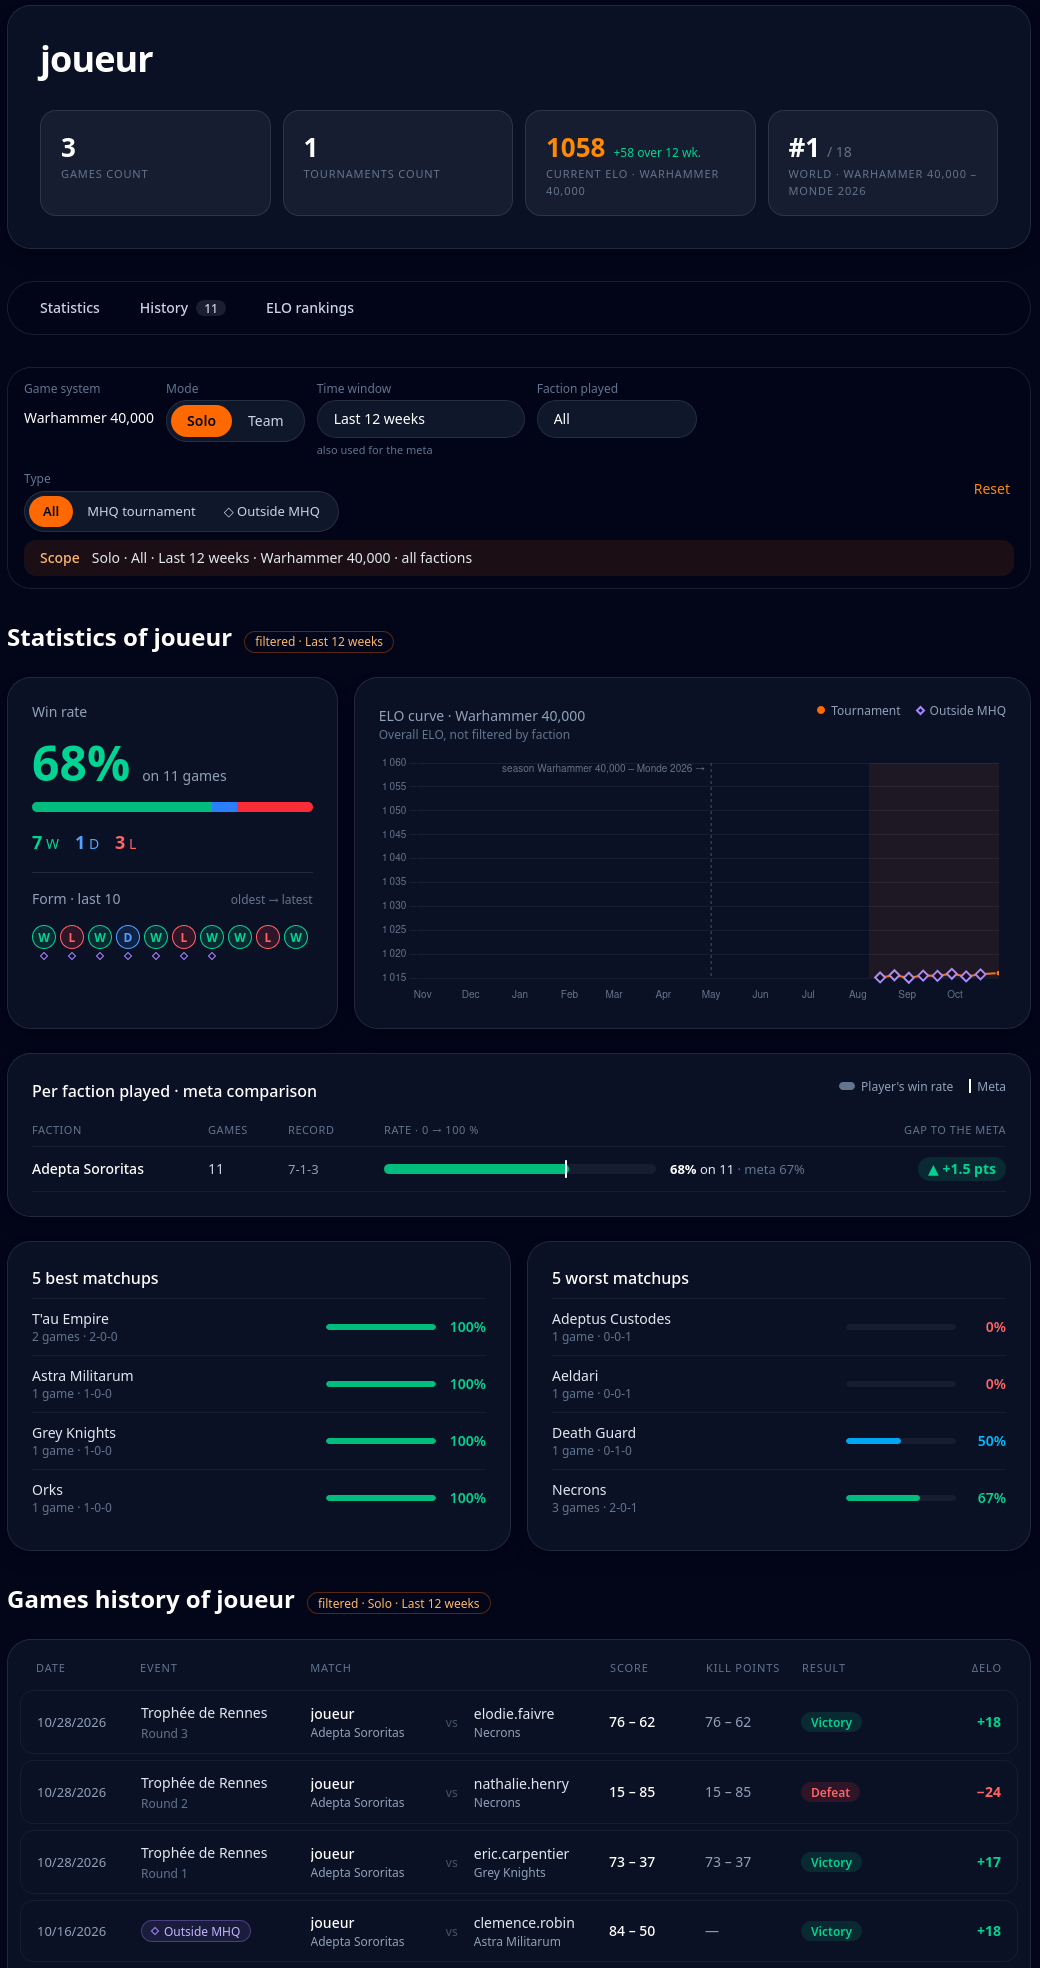The image size is (1040, 1968).
Task: Filter type by MHQ tournament
Action: [x=141, y=511]
